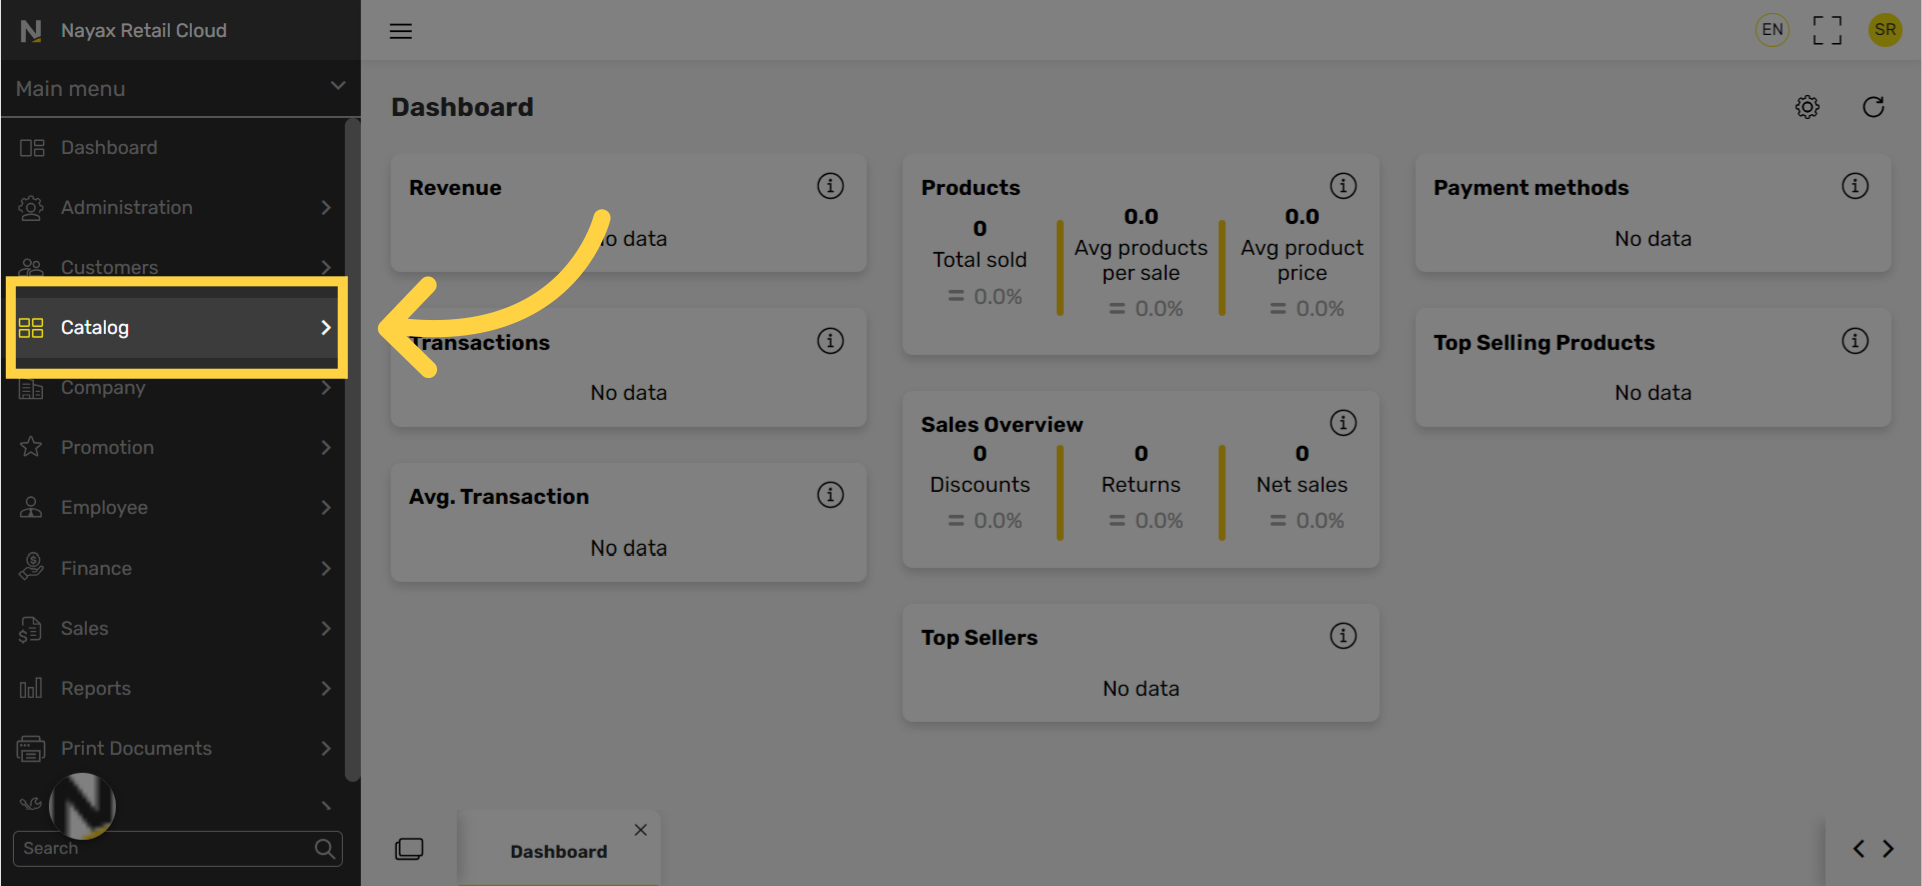Screen dimensions: 1922x886
Task: Open Dashboard from the sidebar
Action: pos(109,148)
